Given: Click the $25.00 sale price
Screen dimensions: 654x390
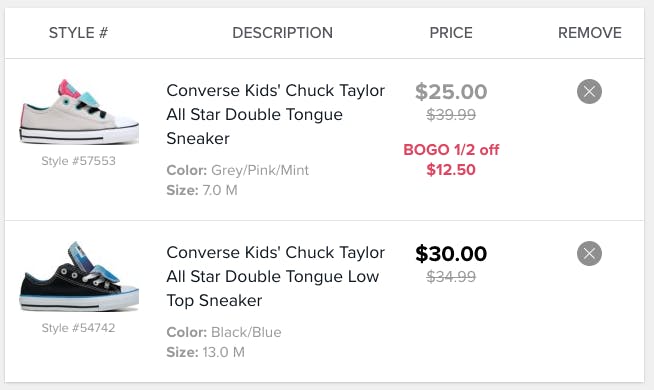Looking at the screenshot, I should click(x=451, y=92).
